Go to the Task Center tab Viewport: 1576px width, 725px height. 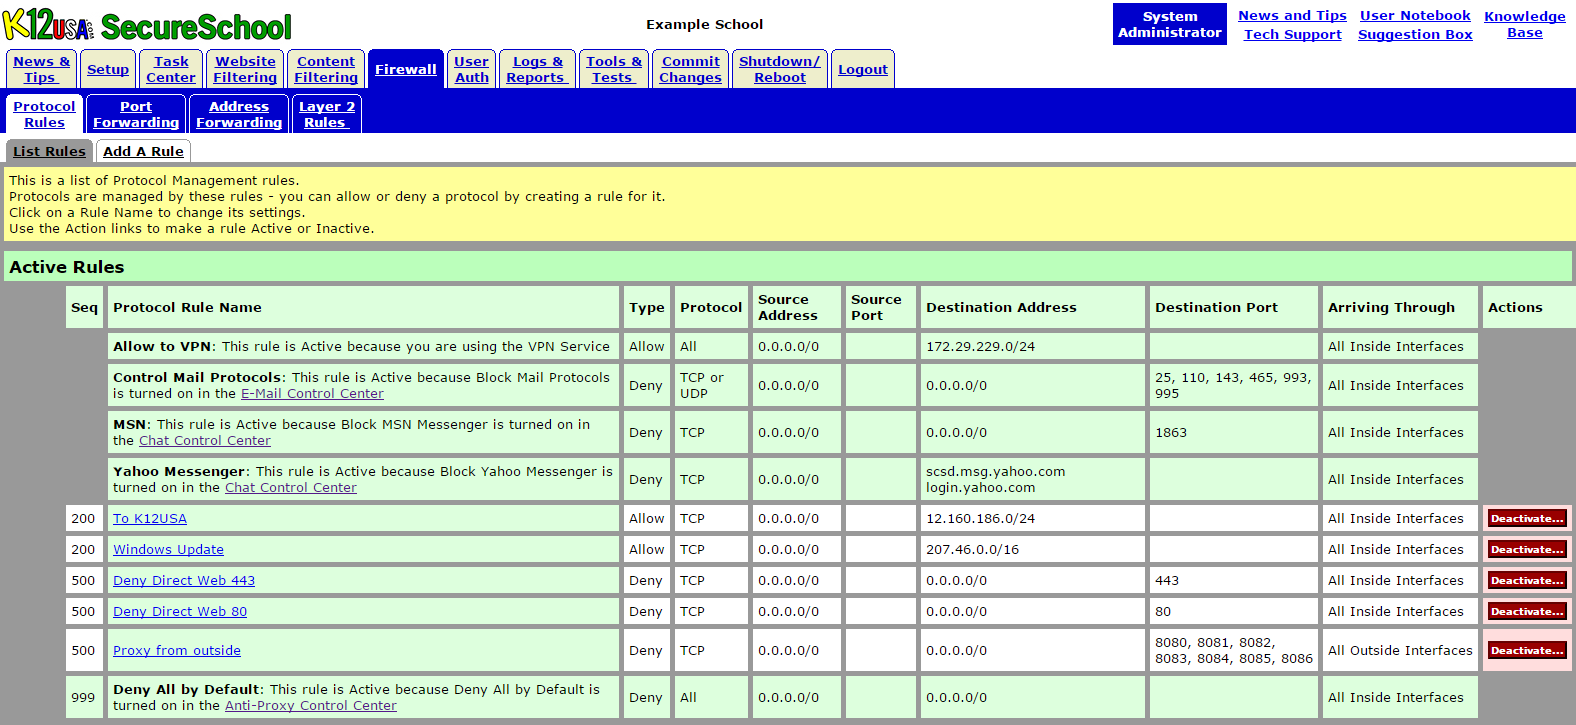click(x=171, y=69)
